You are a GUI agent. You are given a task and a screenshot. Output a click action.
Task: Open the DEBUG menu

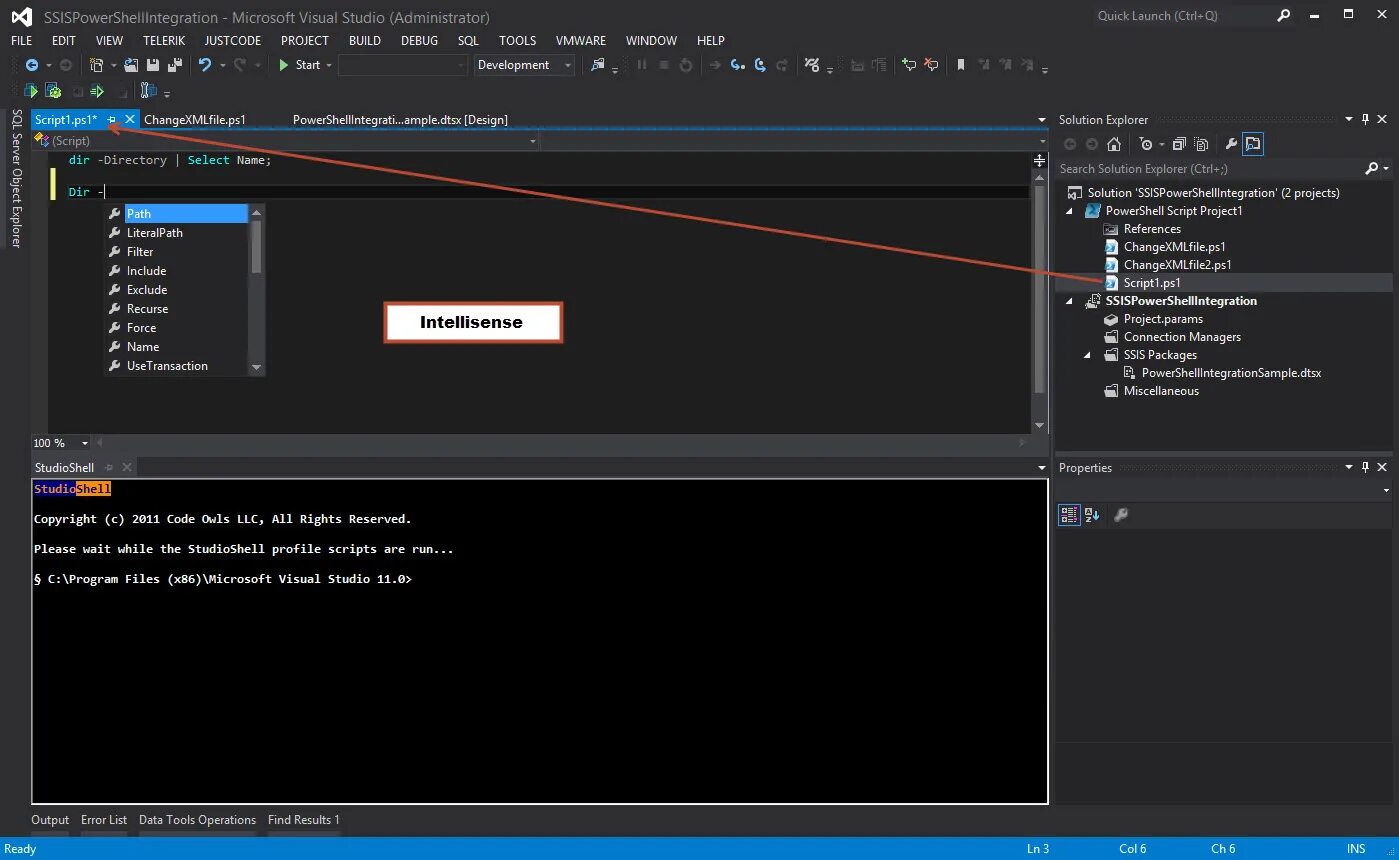coord(419,41)
